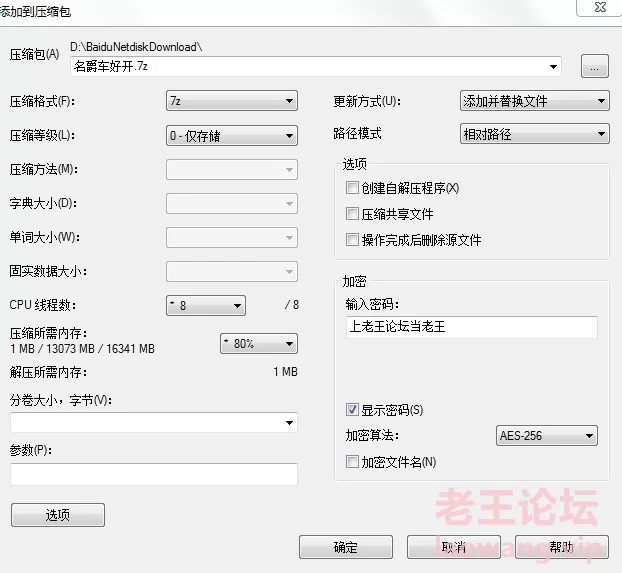
Task: Click the 取消 button
Action: [454, 547]
